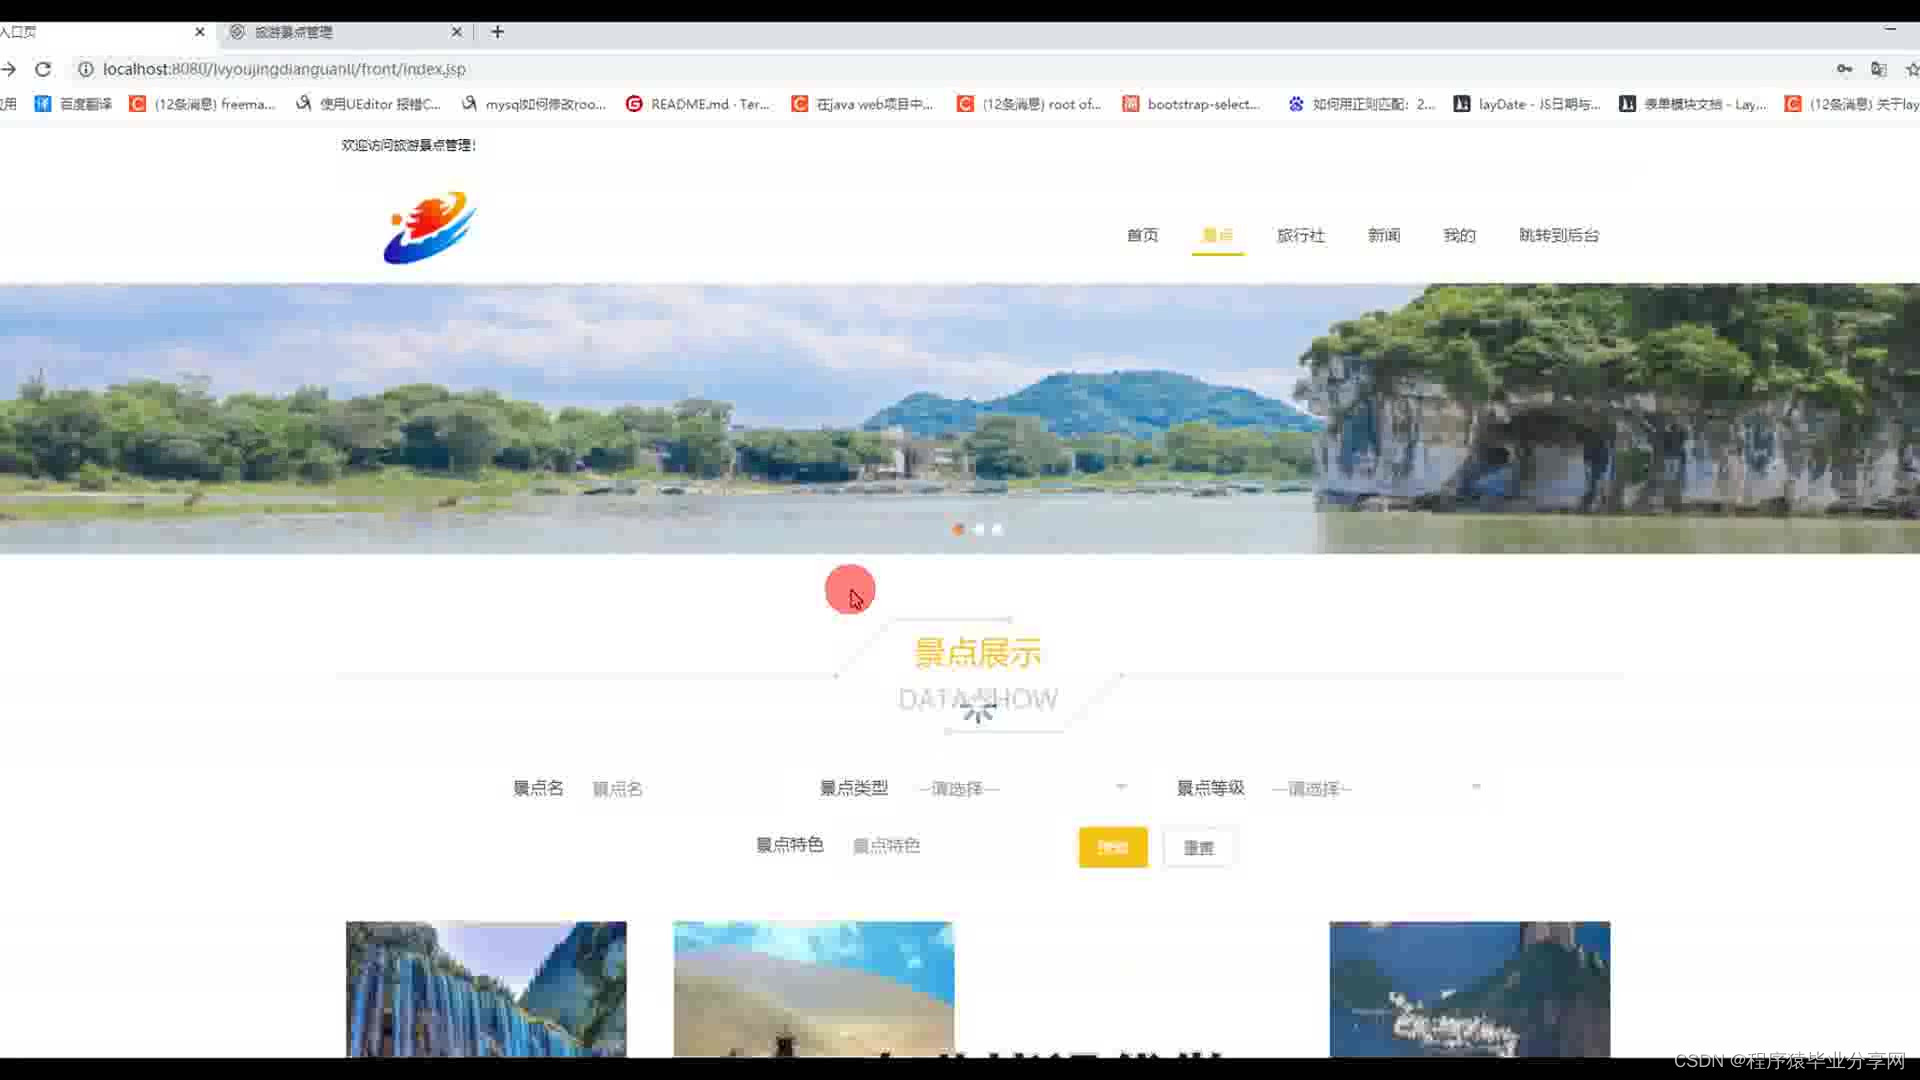Go to the 新闻 navigation item
Screen dimensions: 1920x1080
pyautogui.click(x=1383, y=236)
